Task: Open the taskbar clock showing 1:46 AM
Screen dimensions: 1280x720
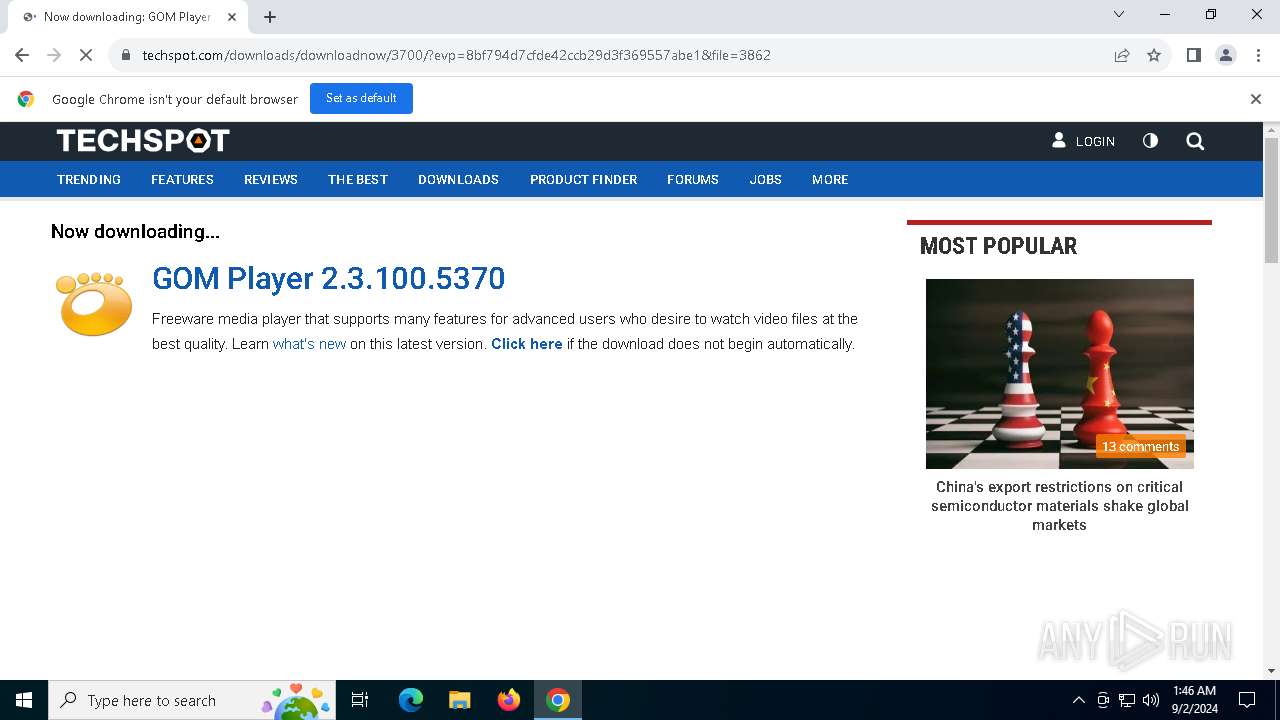Action: [1194, 700]
